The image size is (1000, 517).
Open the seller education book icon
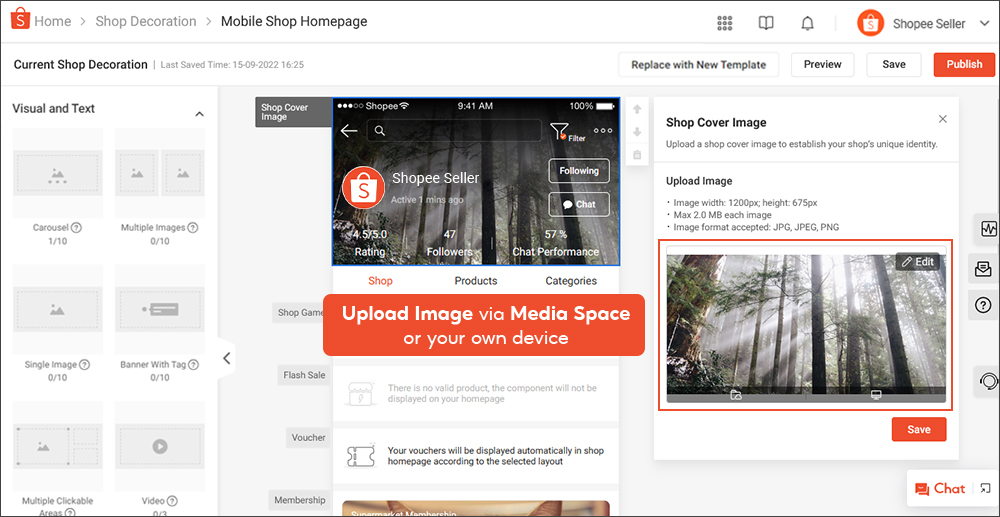[766, 23]
